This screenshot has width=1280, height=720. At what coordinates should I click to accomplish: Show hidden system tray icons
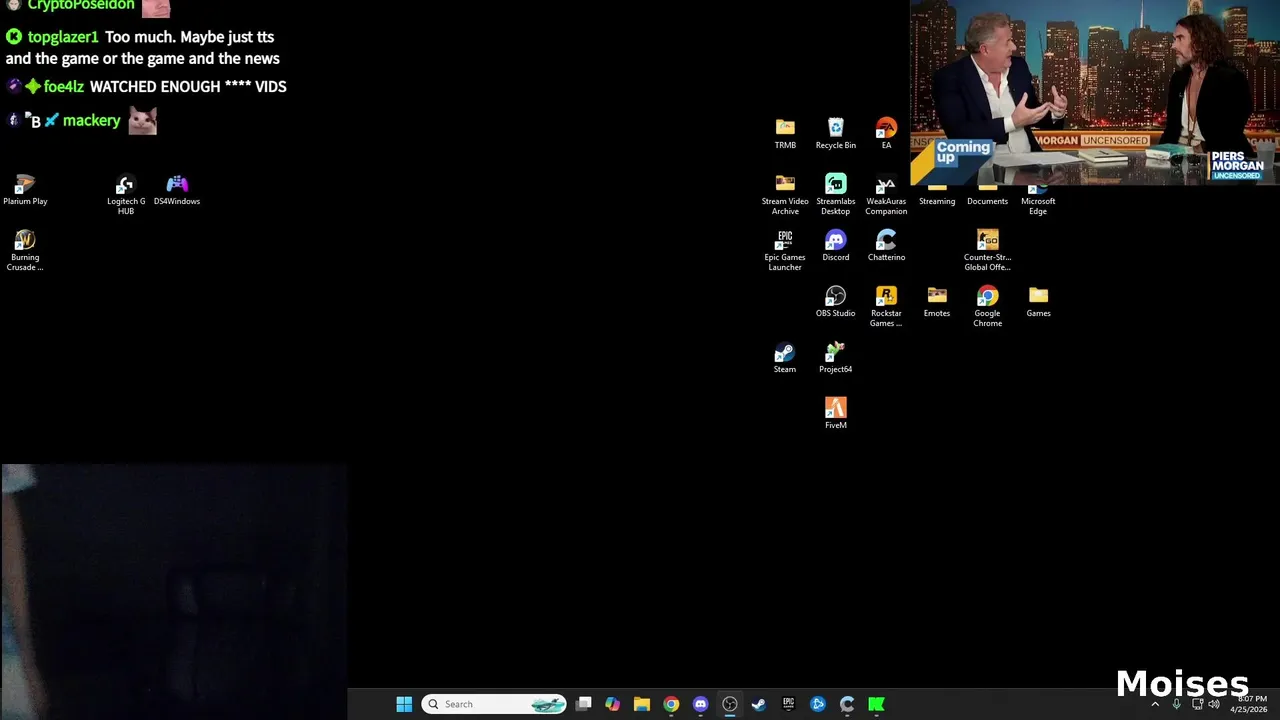[1155, 704]
